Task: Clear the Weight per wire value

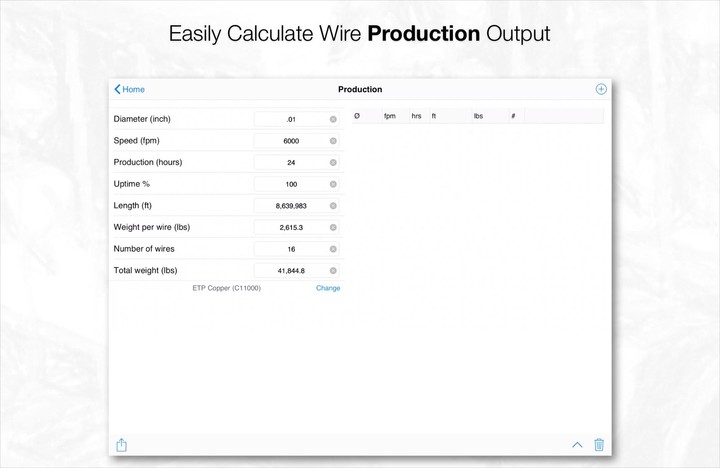Action: click(333, 227)
